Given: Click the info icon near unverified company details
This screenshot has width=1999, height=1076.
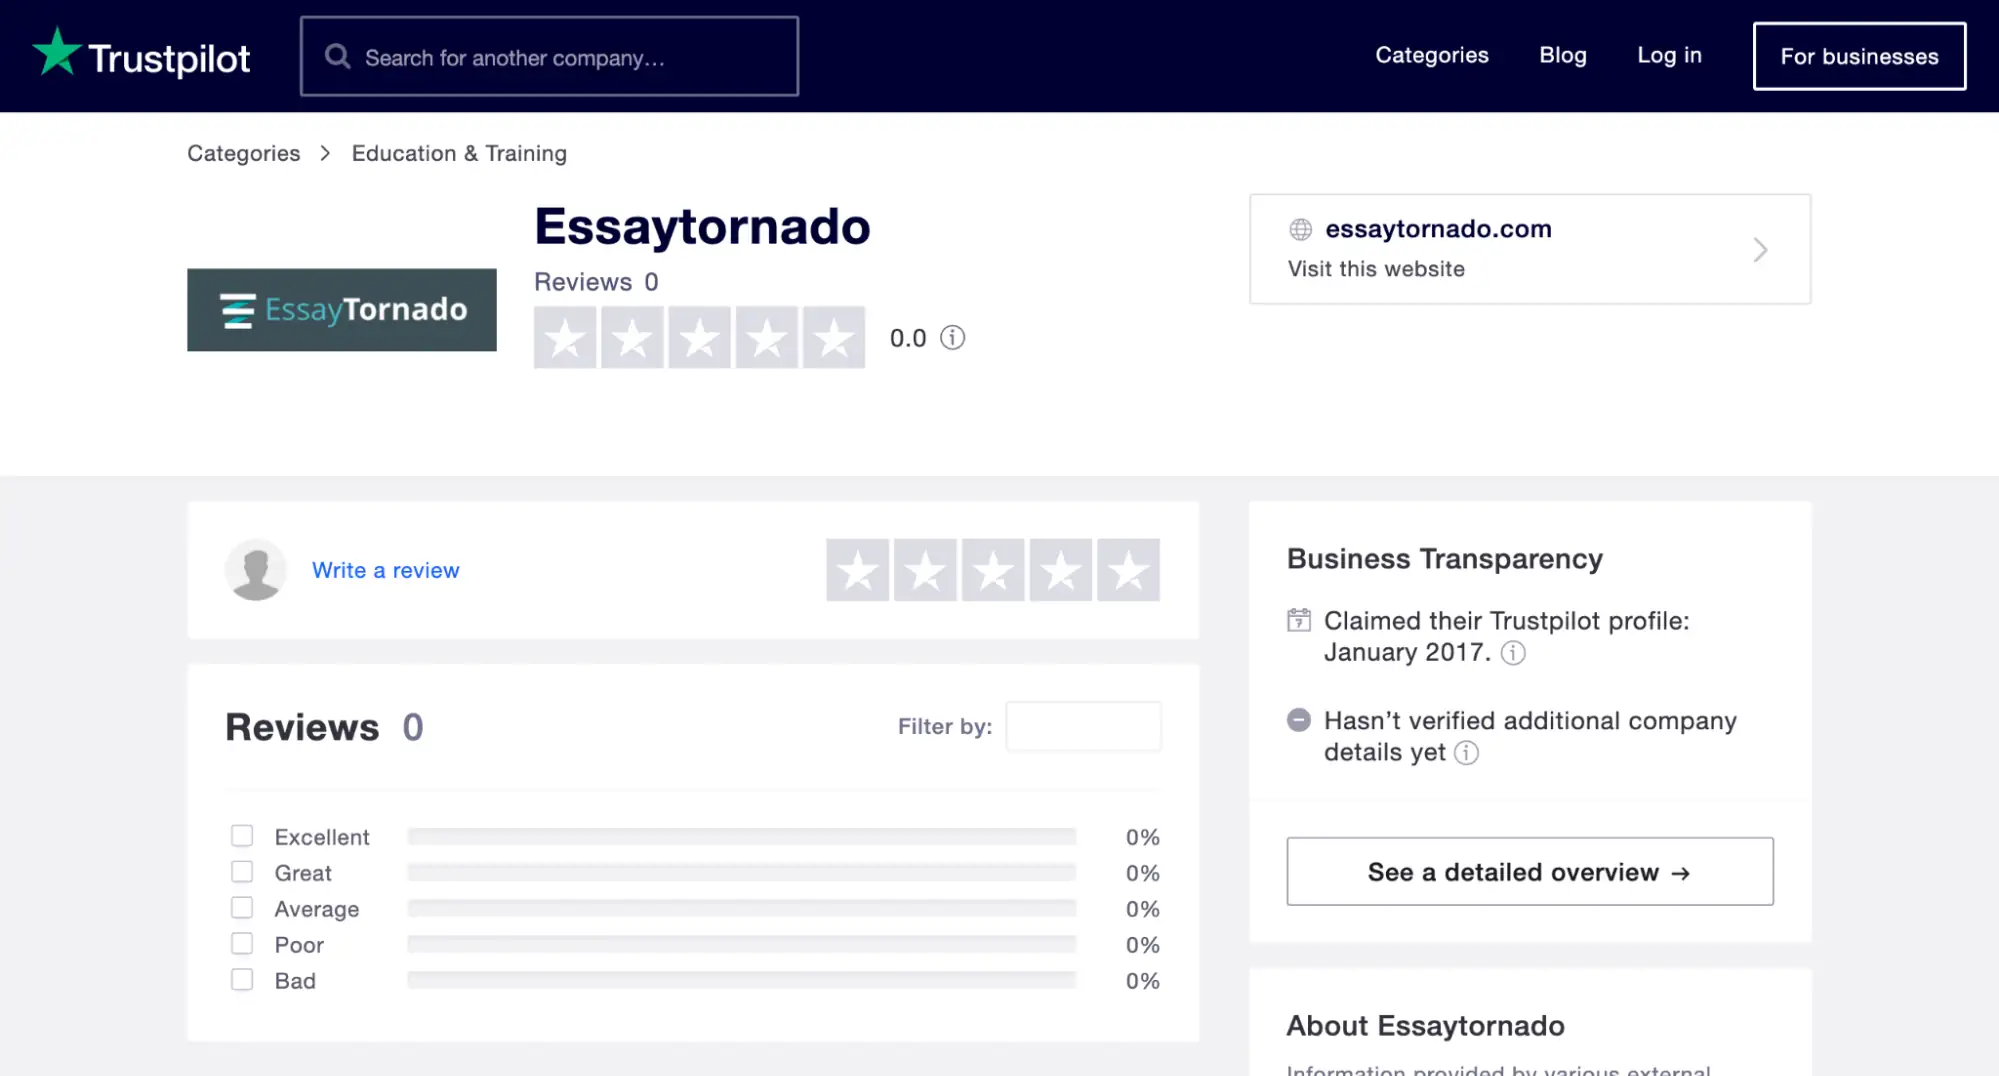Looking at the screenshot, I should click(x=1466, y=753).
